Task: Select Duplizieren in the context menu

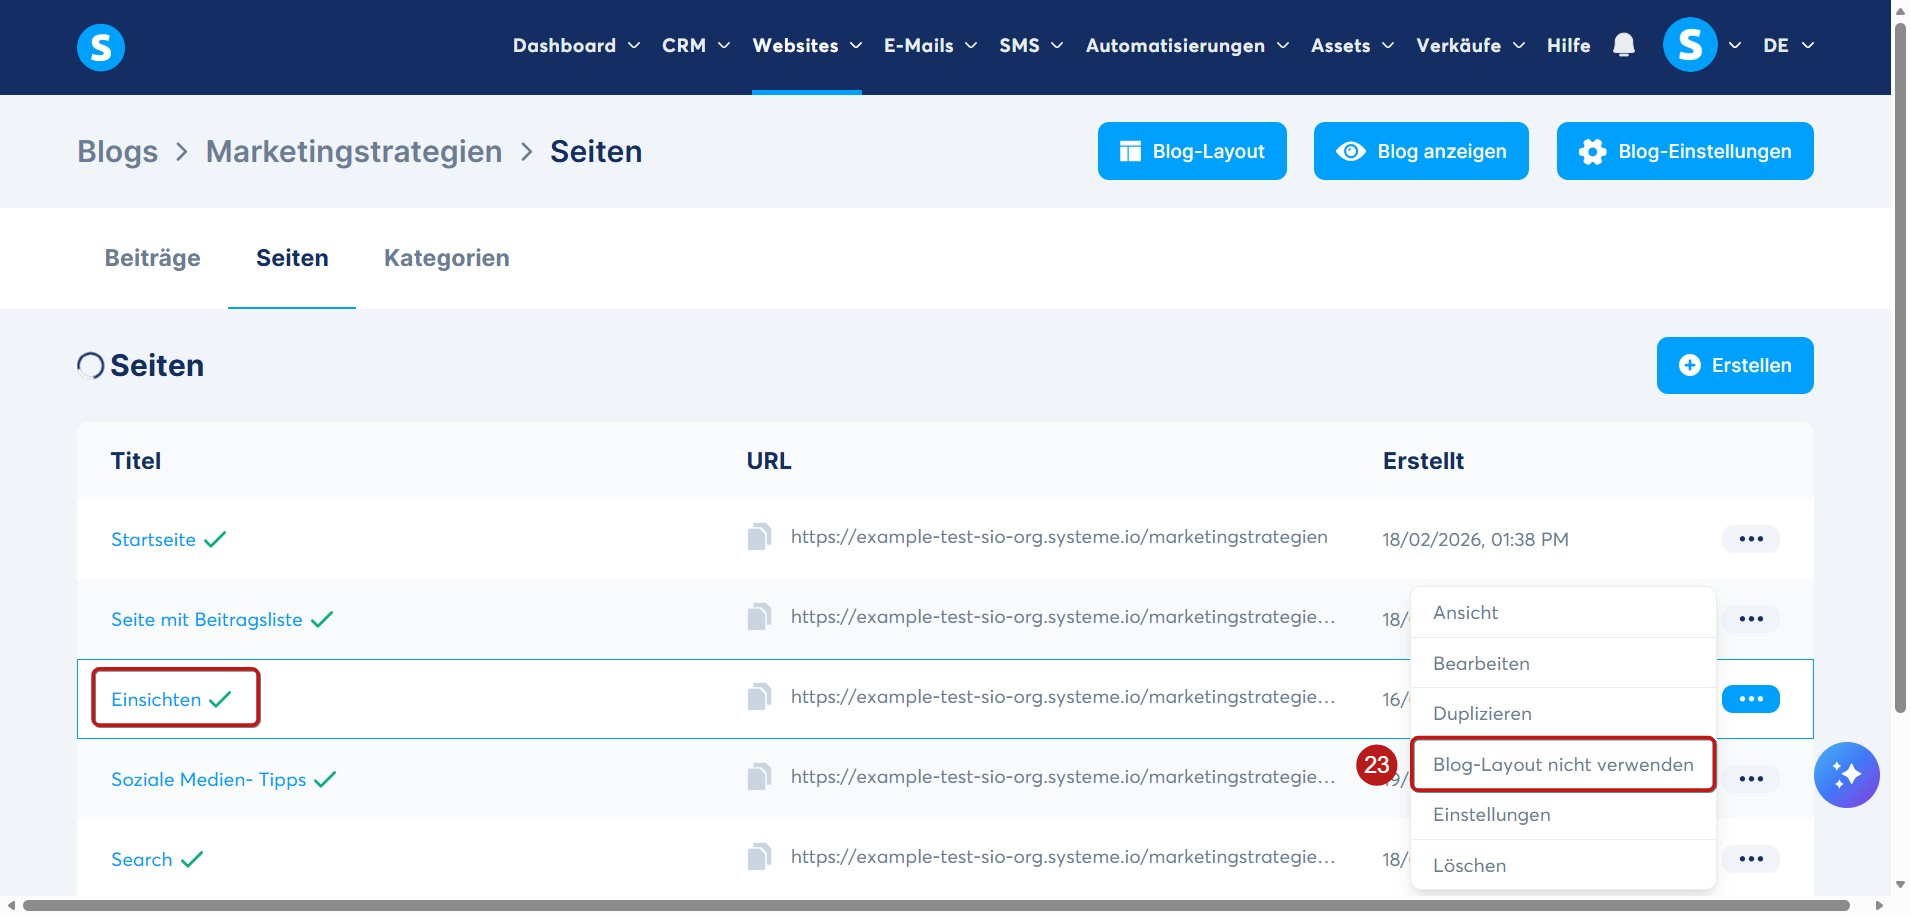Action: coord(1563,714)
